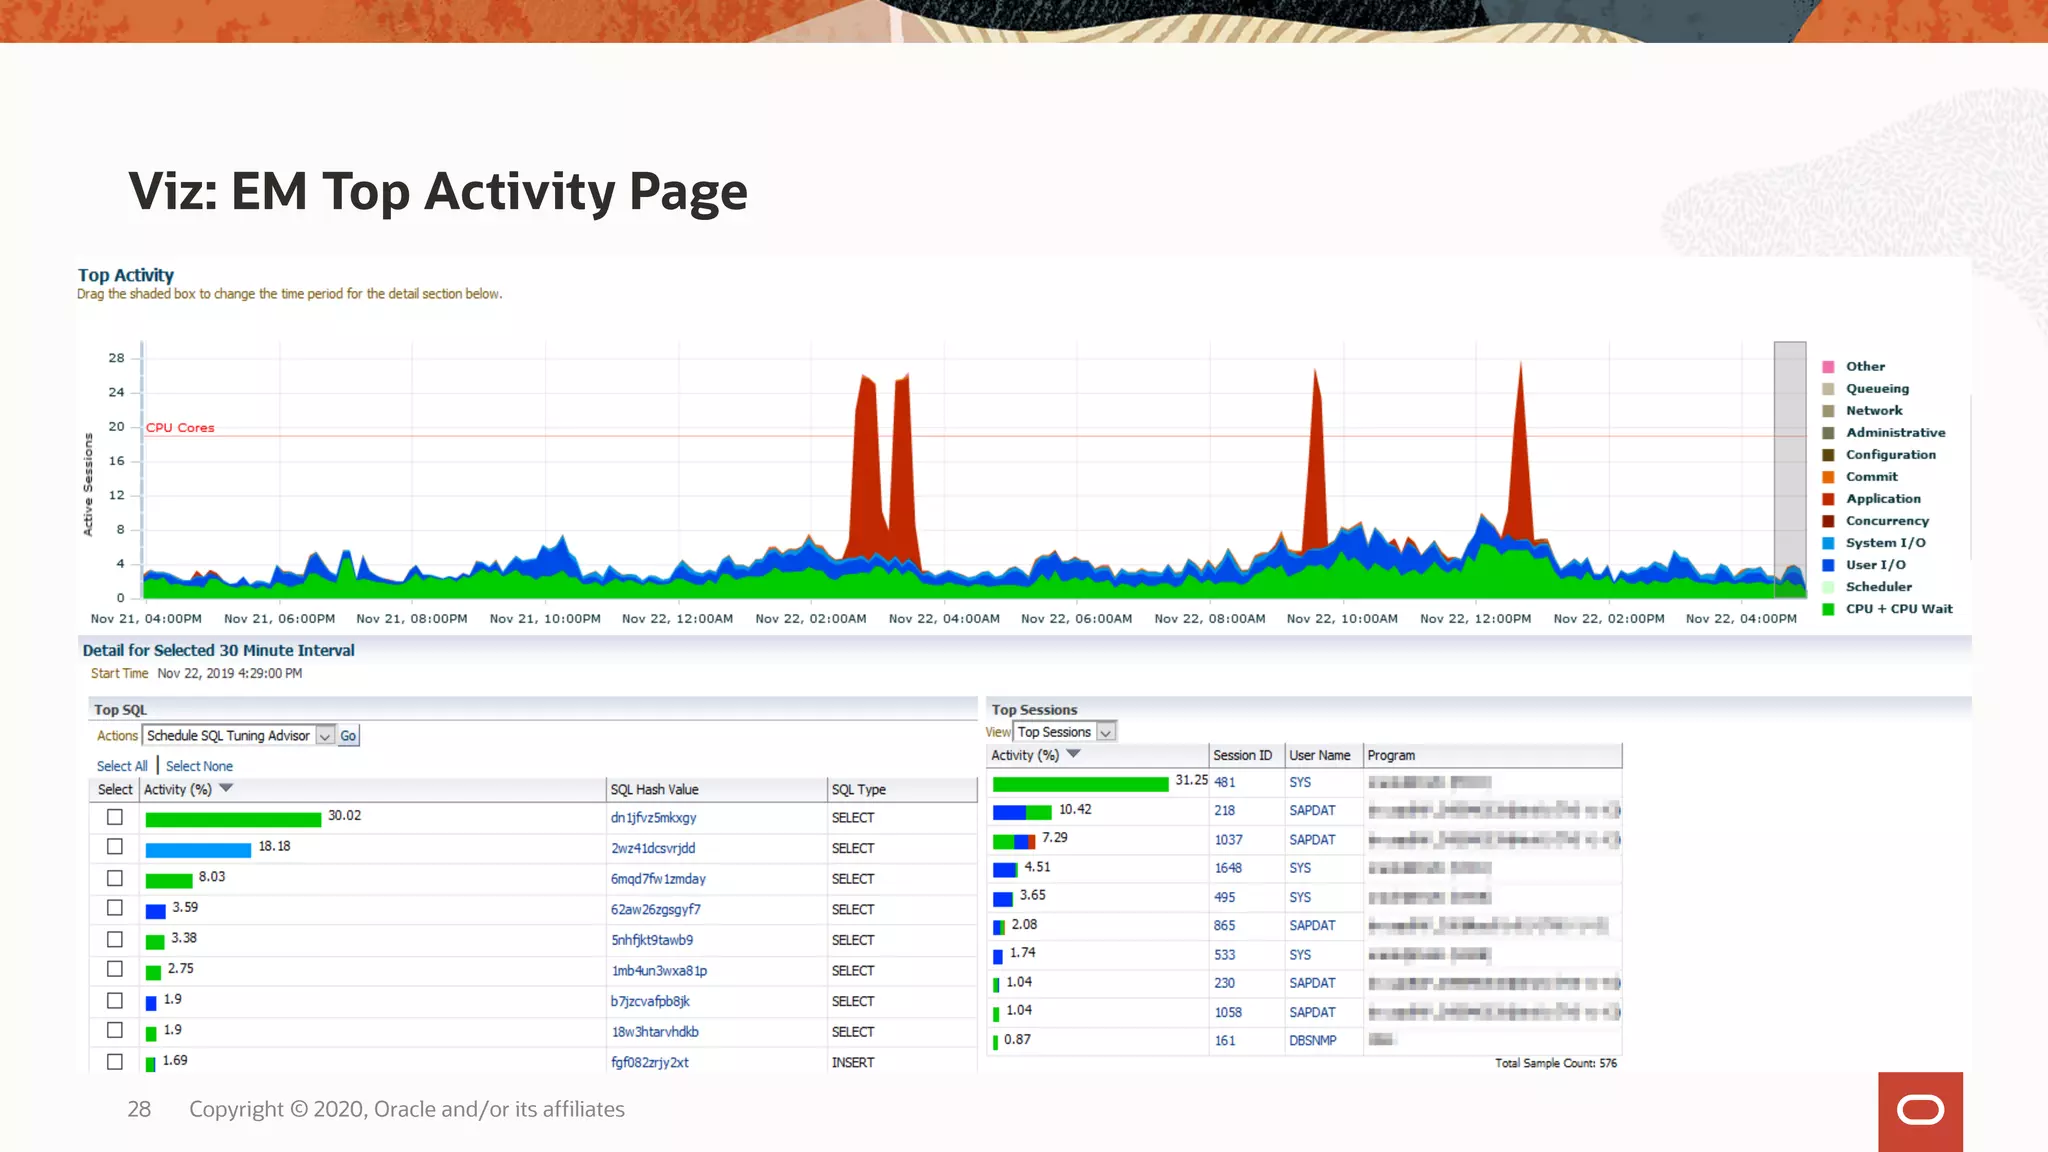The image size is (2048, 1152).
Task: Tick the checkbox for SQL dn1jfvz5mkxgy
Action: (115, 817)
